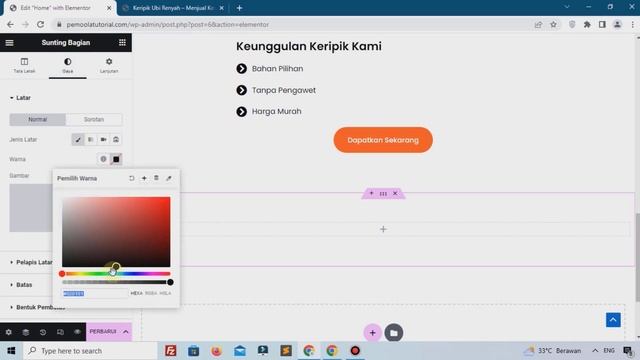Click the blue scroll-to-top arrow
The width and height of the screenshot is (640, 360).
[x=613, y=320]
